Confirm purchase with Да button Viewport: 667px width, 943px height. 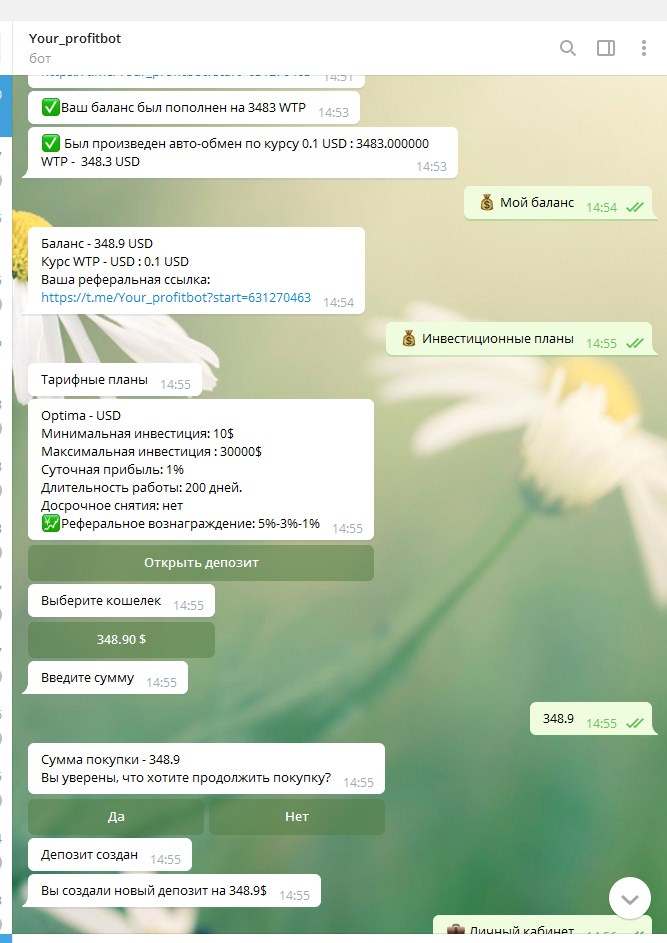pos(116,816)
